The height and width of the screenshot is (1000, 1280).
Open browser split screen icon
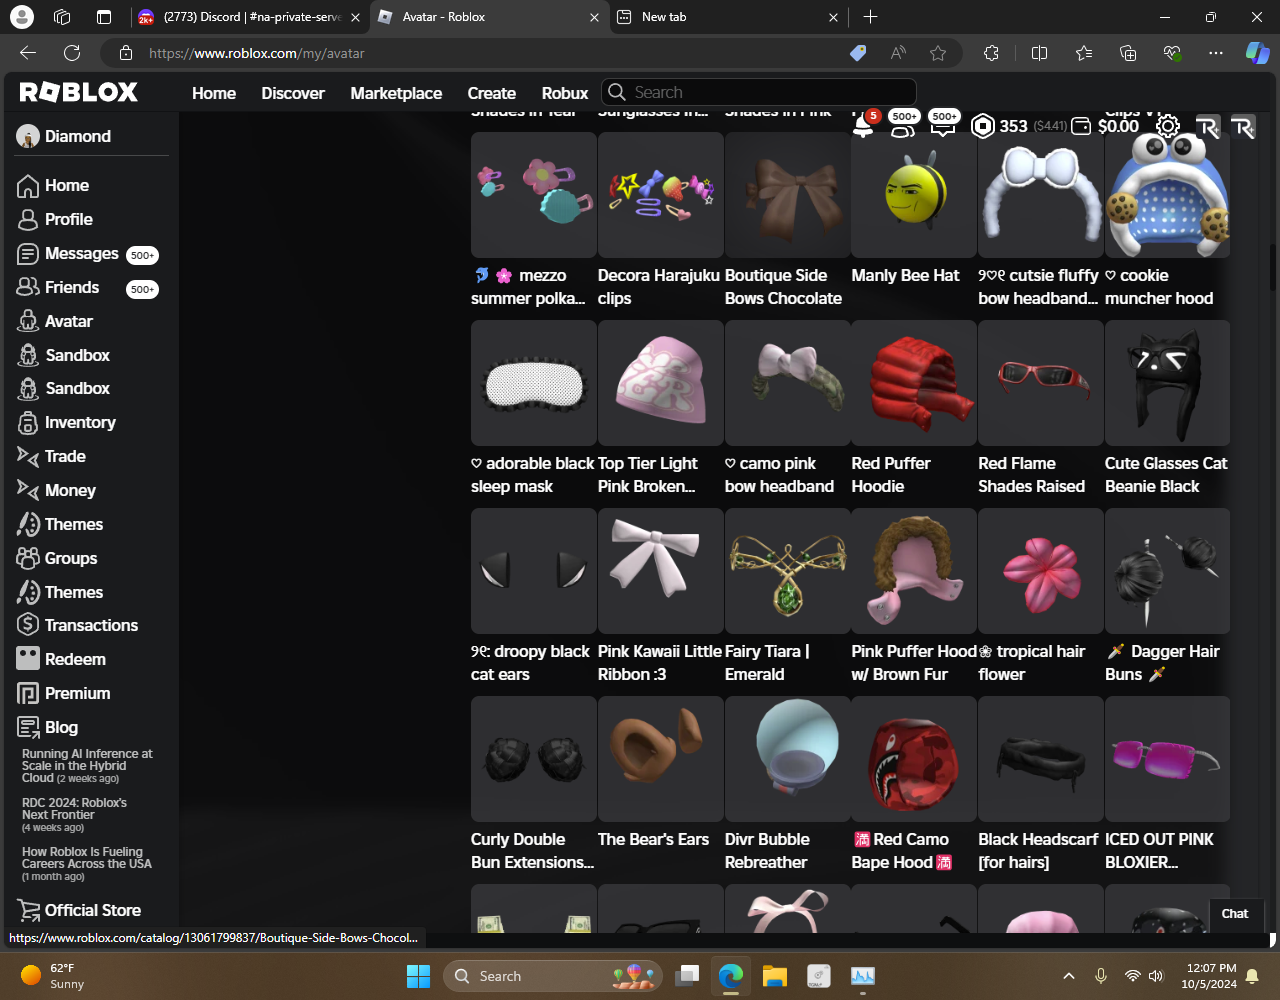pyautogui.click(x=1039, y=53)
